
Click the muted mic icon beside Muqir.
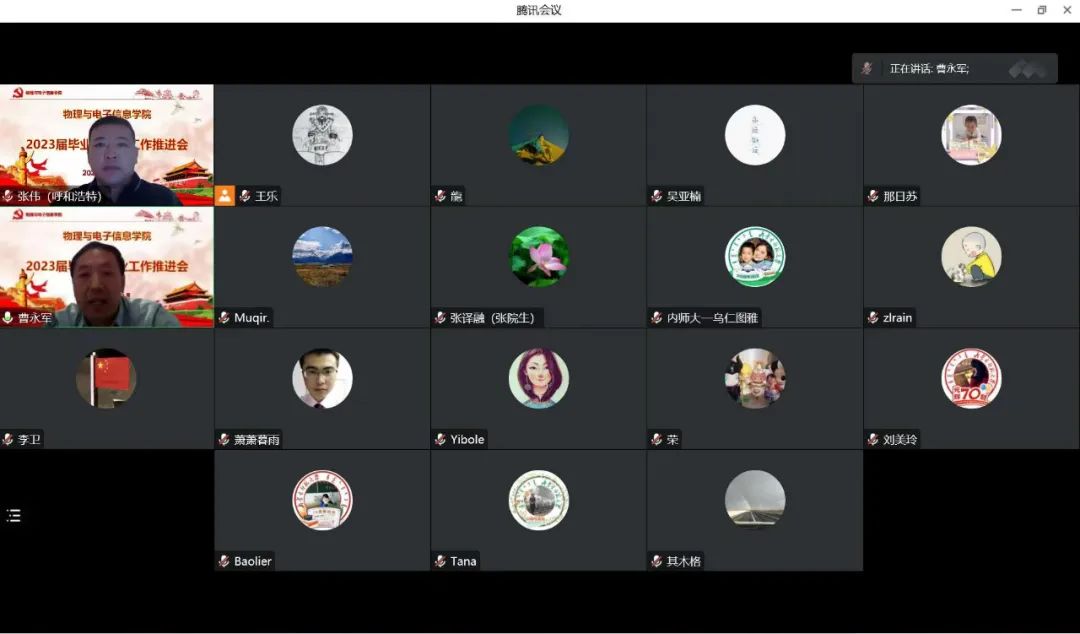(224, 318)
